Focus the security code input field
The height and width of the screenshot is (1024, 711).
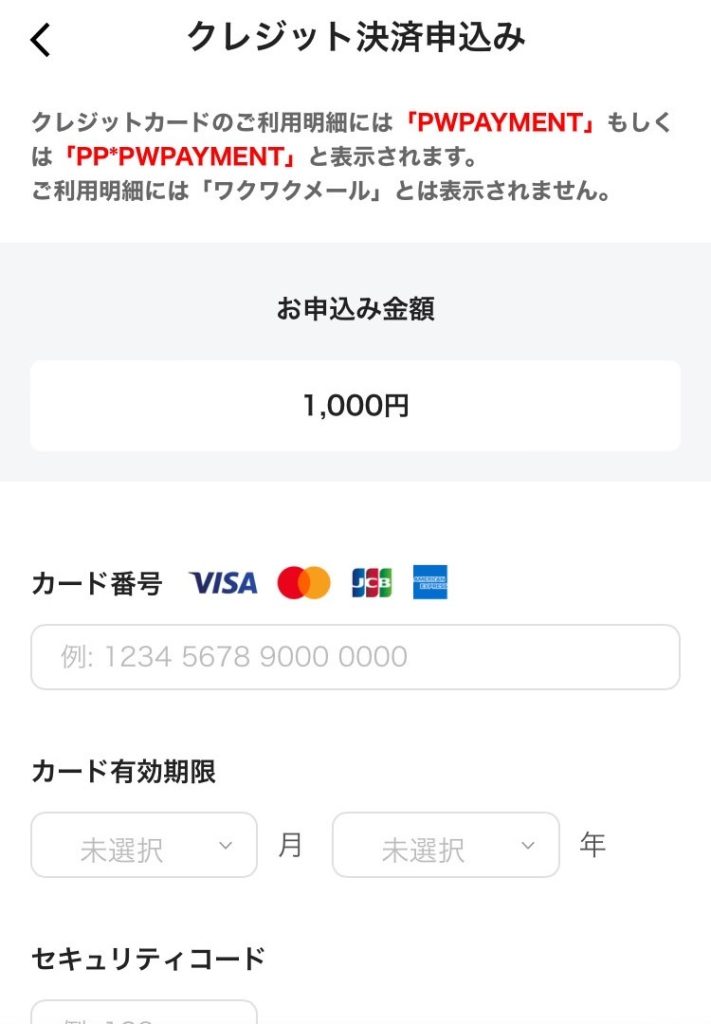click(x=143, y=1012)
